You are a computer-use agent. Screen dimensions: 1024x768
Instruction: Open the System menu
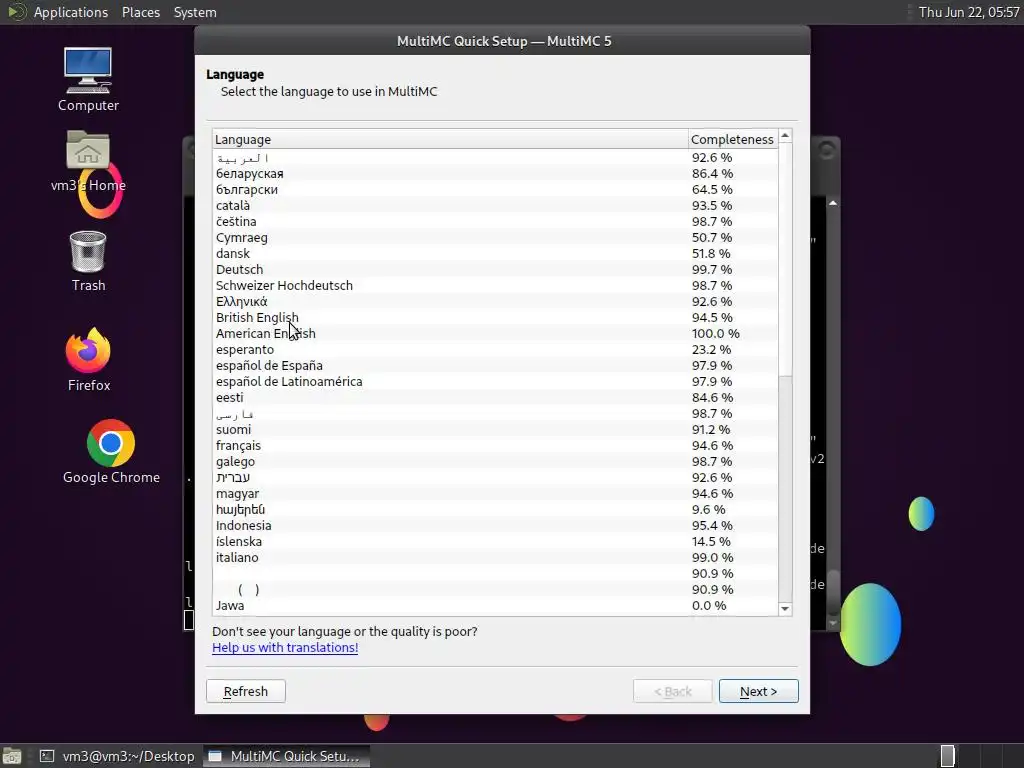tap(195, 12)
